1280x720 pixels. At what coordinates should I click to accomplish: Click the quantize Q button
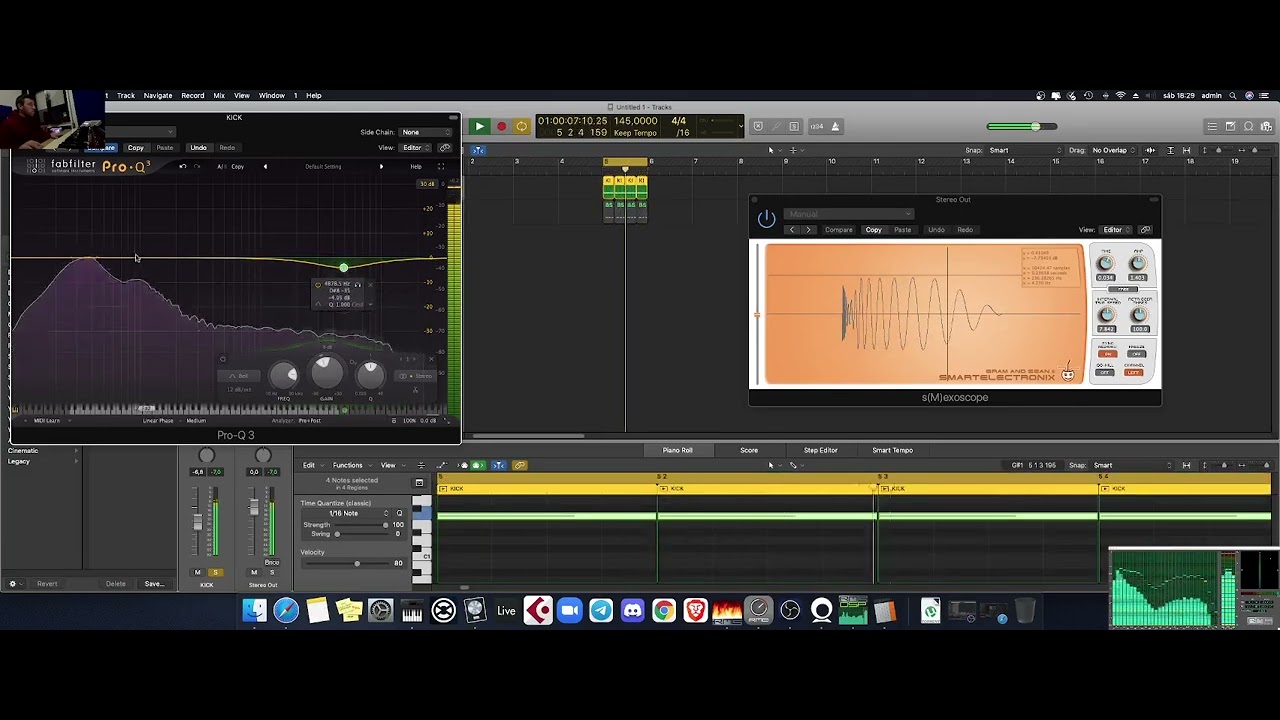(399, 513)
